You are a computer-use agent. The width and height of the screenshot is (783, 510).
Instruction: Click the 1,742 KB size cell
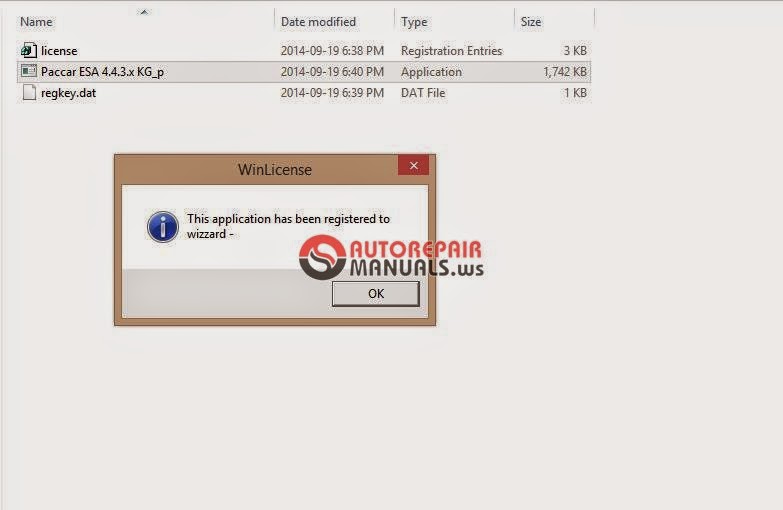tap(565, 72)
